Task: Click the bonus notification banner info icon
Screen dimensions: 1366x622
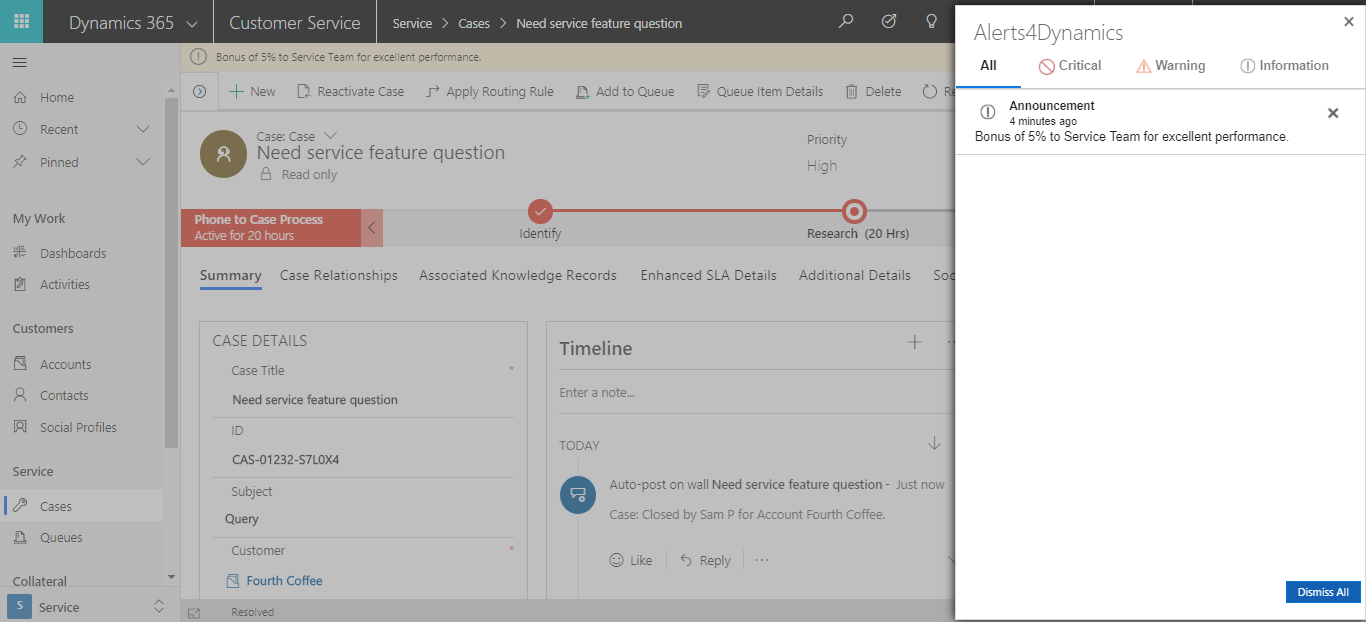Action: tap(198, 57)
